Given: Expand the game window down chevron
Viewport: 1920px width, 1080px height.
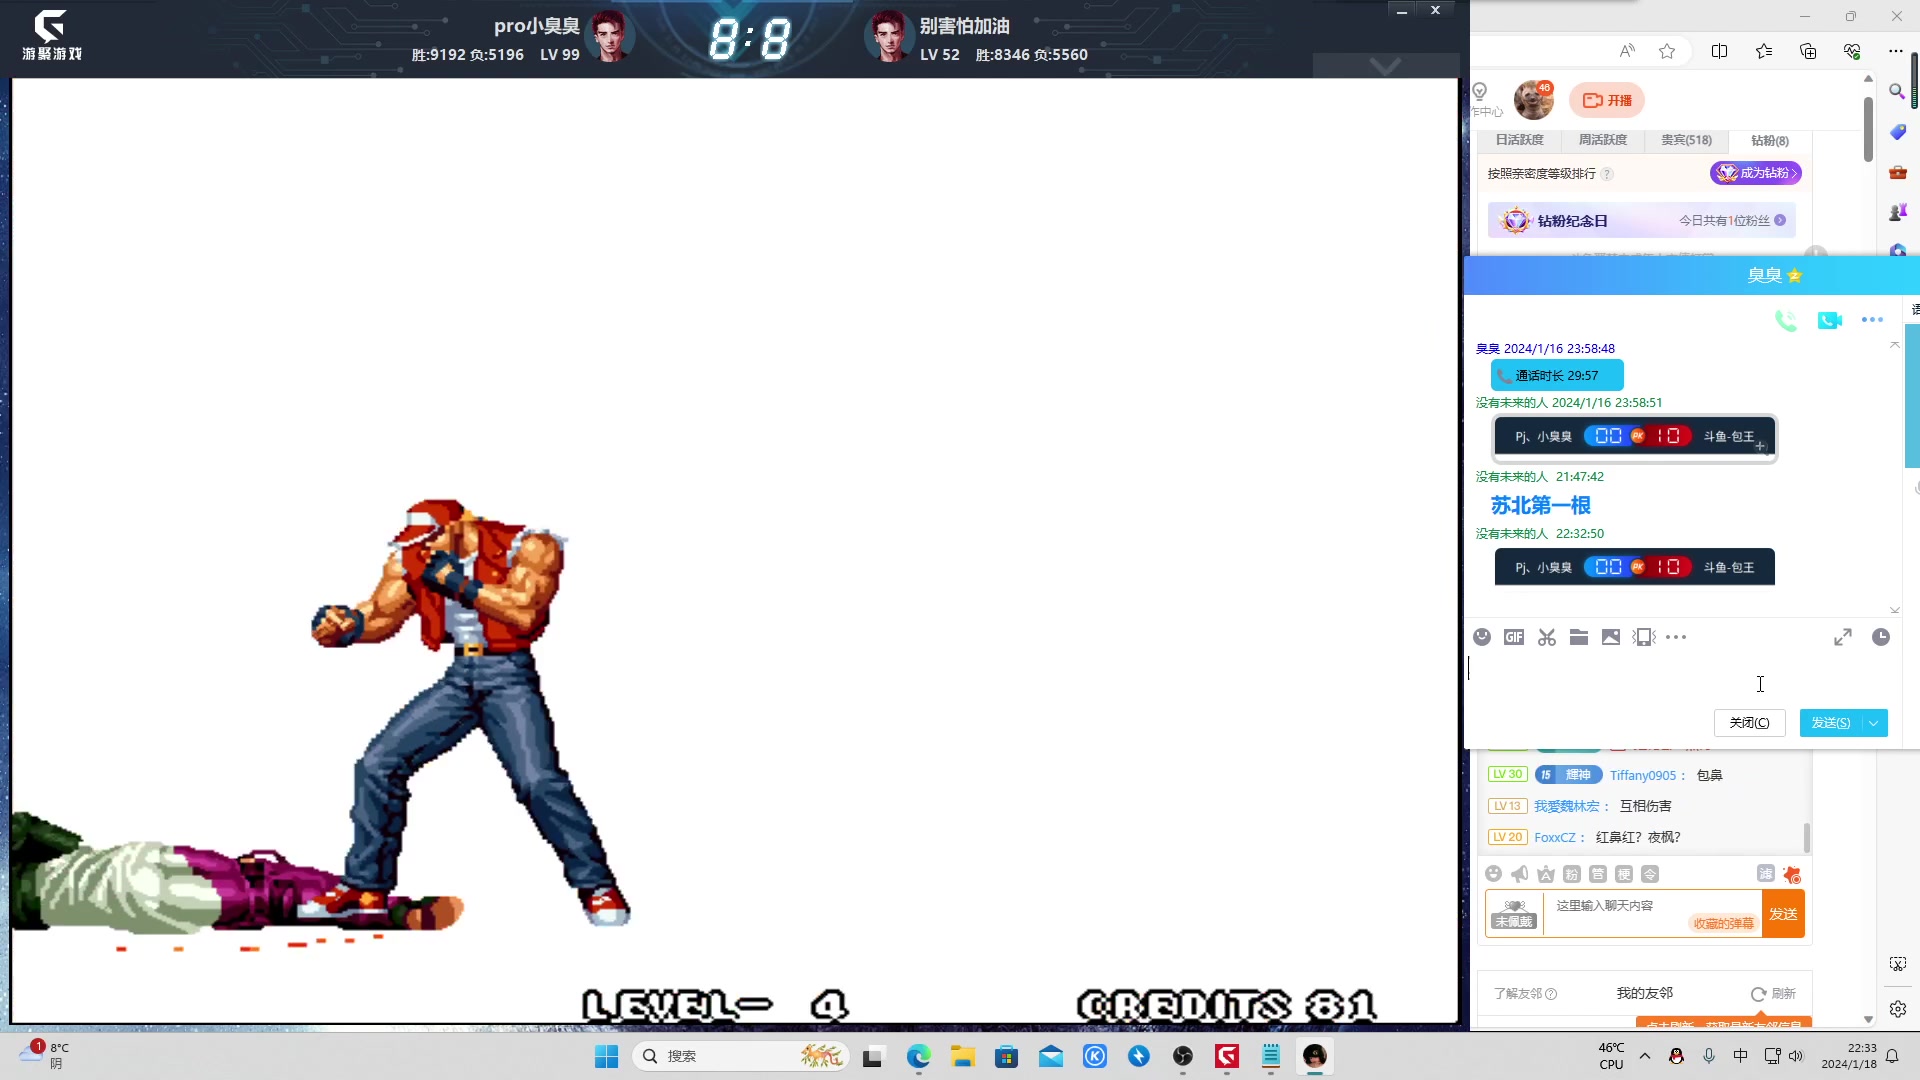Looking at the screenshot, I should click(x=1385, y=66).
